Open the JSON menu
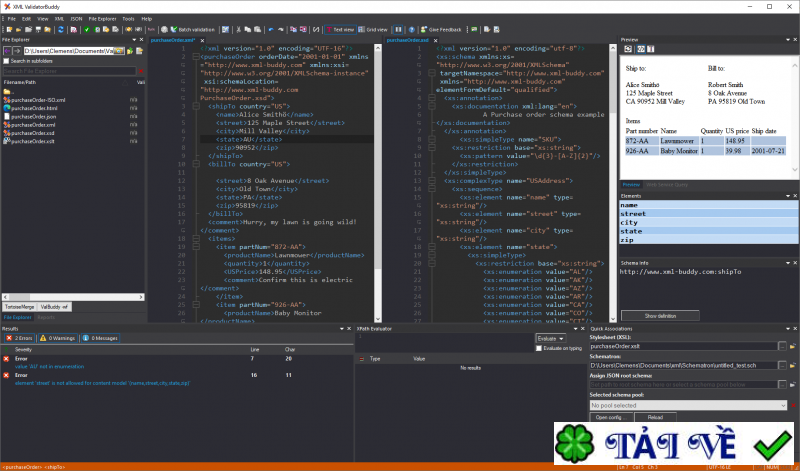This screenshot has width=800, height=471. [77, 18]
